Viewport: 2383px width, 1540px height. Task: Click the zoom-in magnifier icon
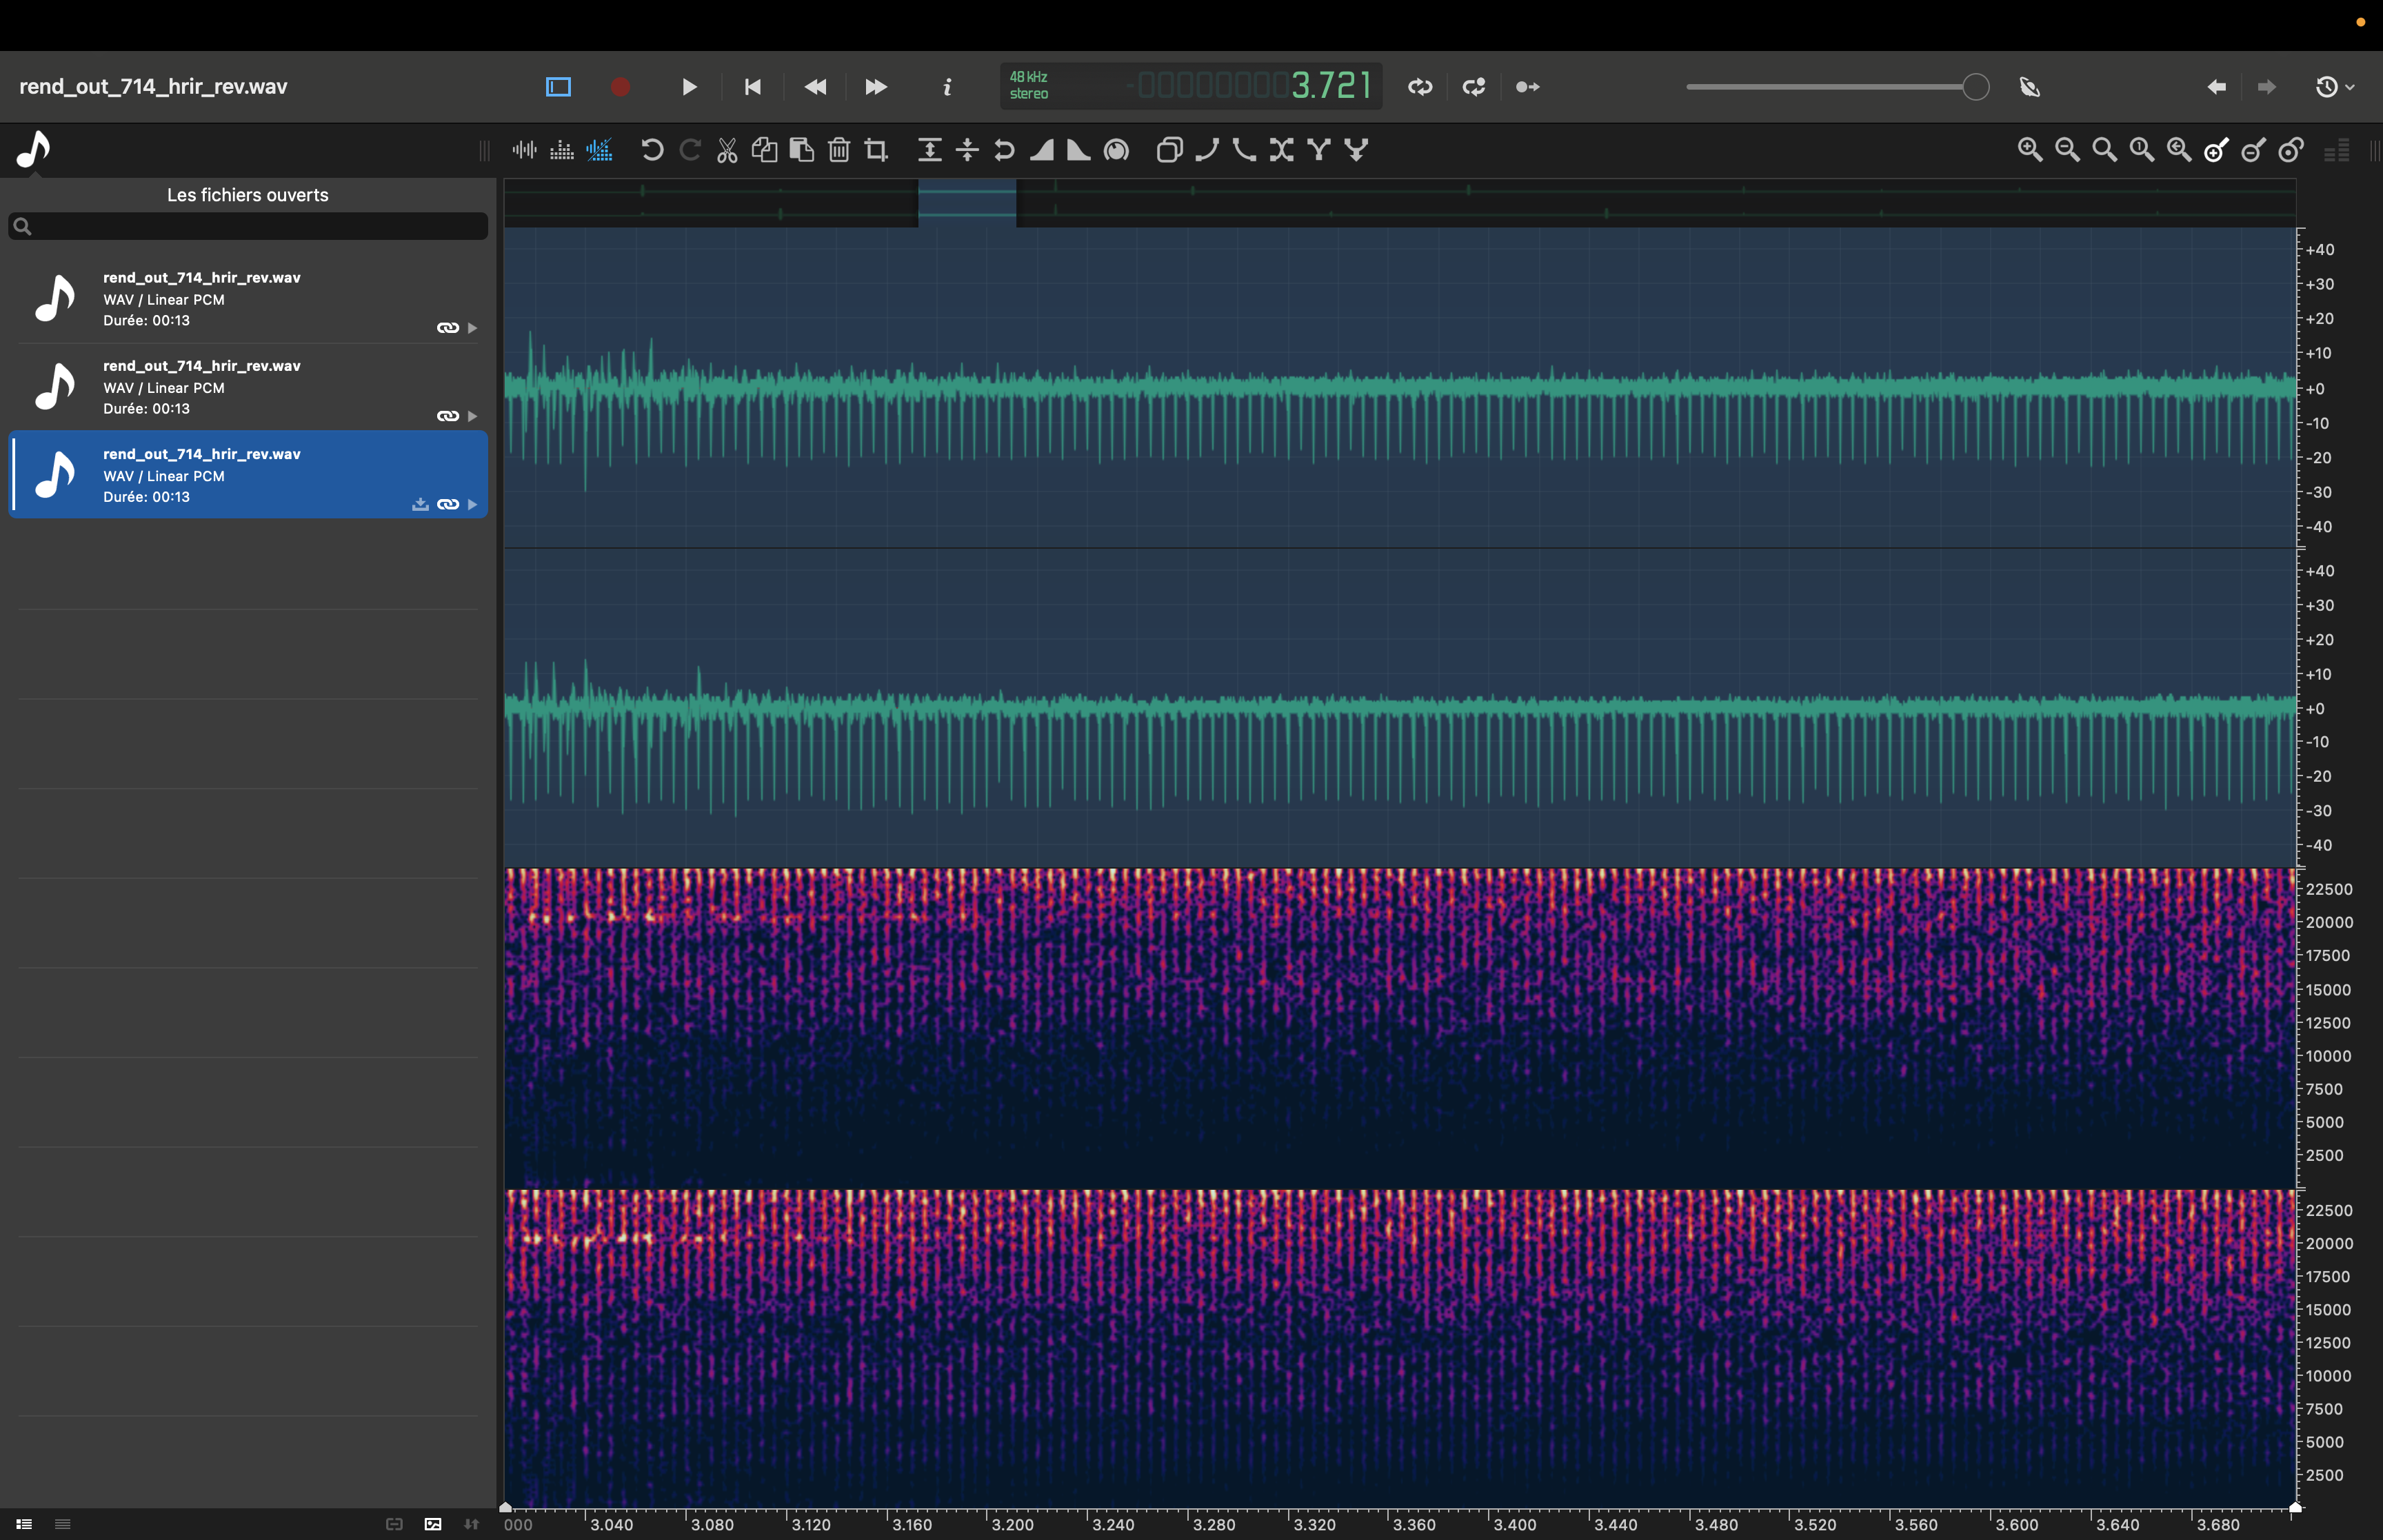(x=2029, y=150)
